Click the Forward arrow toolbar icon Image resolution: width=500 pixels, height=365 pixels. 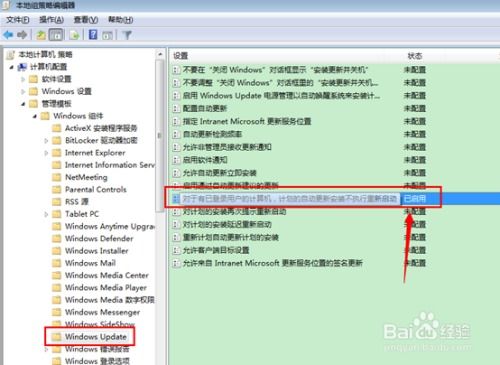[x=22, y=35]
